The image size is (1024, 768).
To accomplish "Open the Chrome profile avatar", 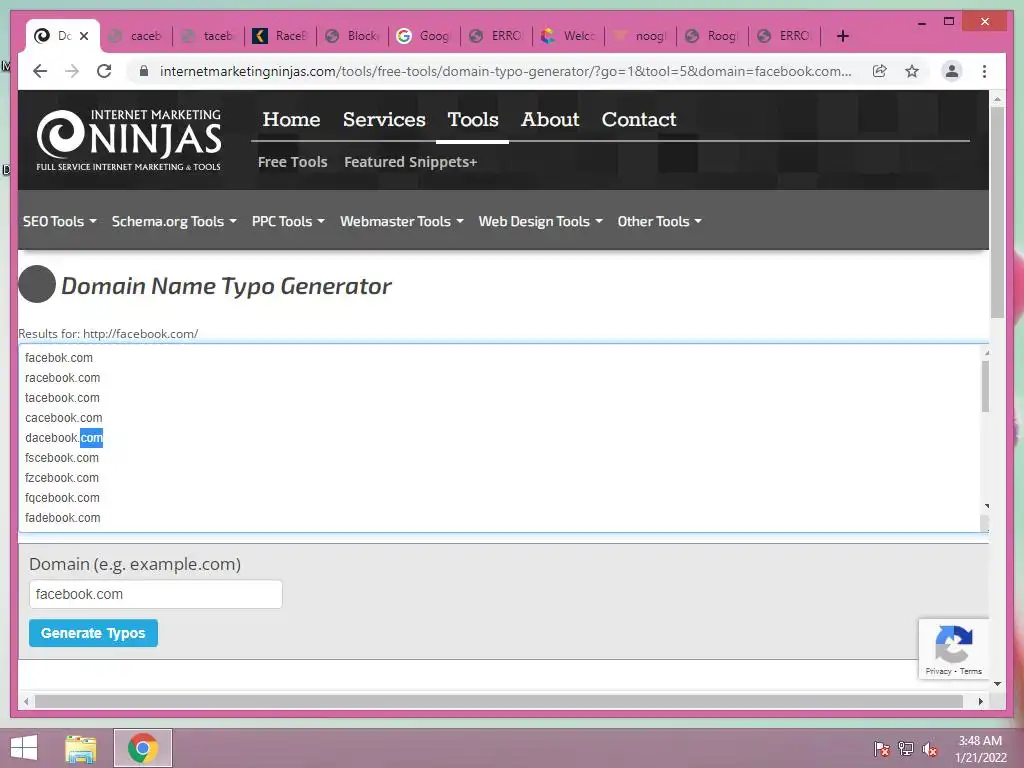I will [x=952, y=71].
